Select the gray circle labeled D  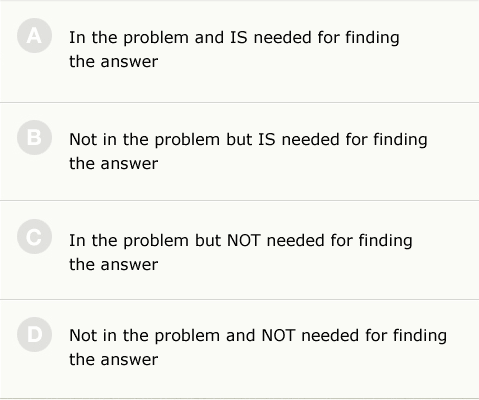coord(34,334)
